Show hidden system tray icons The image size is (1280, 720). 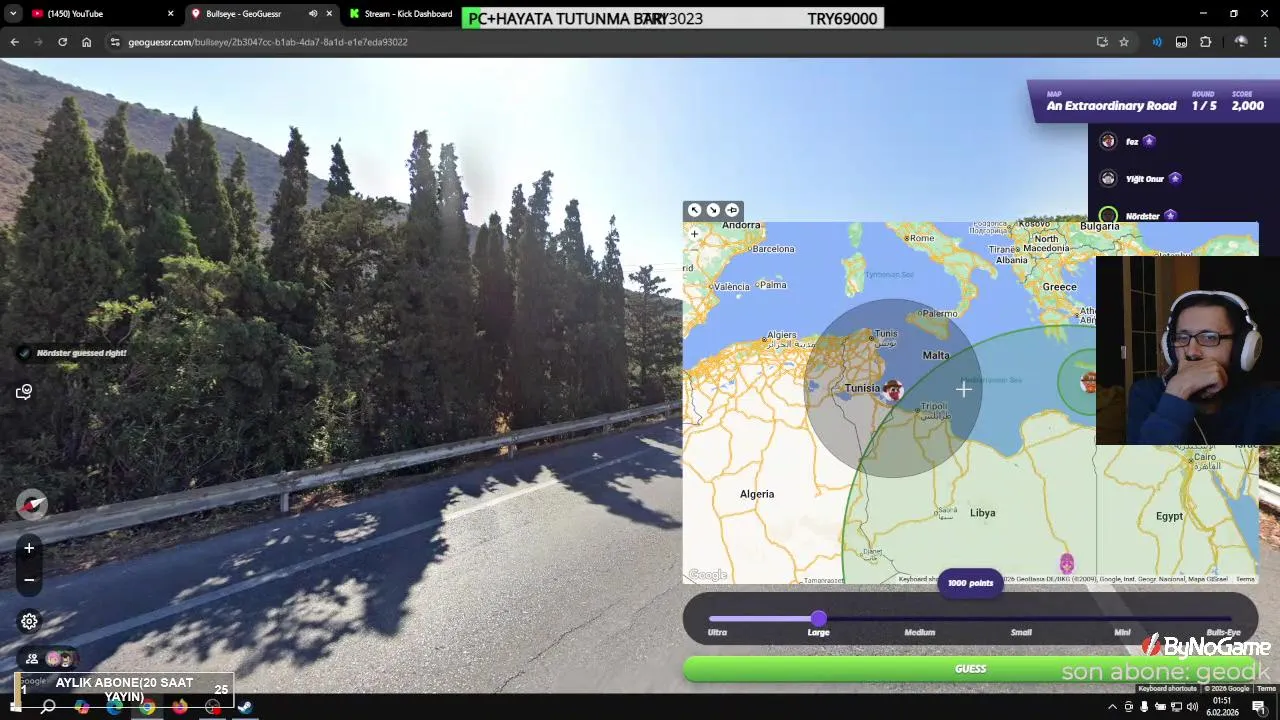pos(1112,707)
